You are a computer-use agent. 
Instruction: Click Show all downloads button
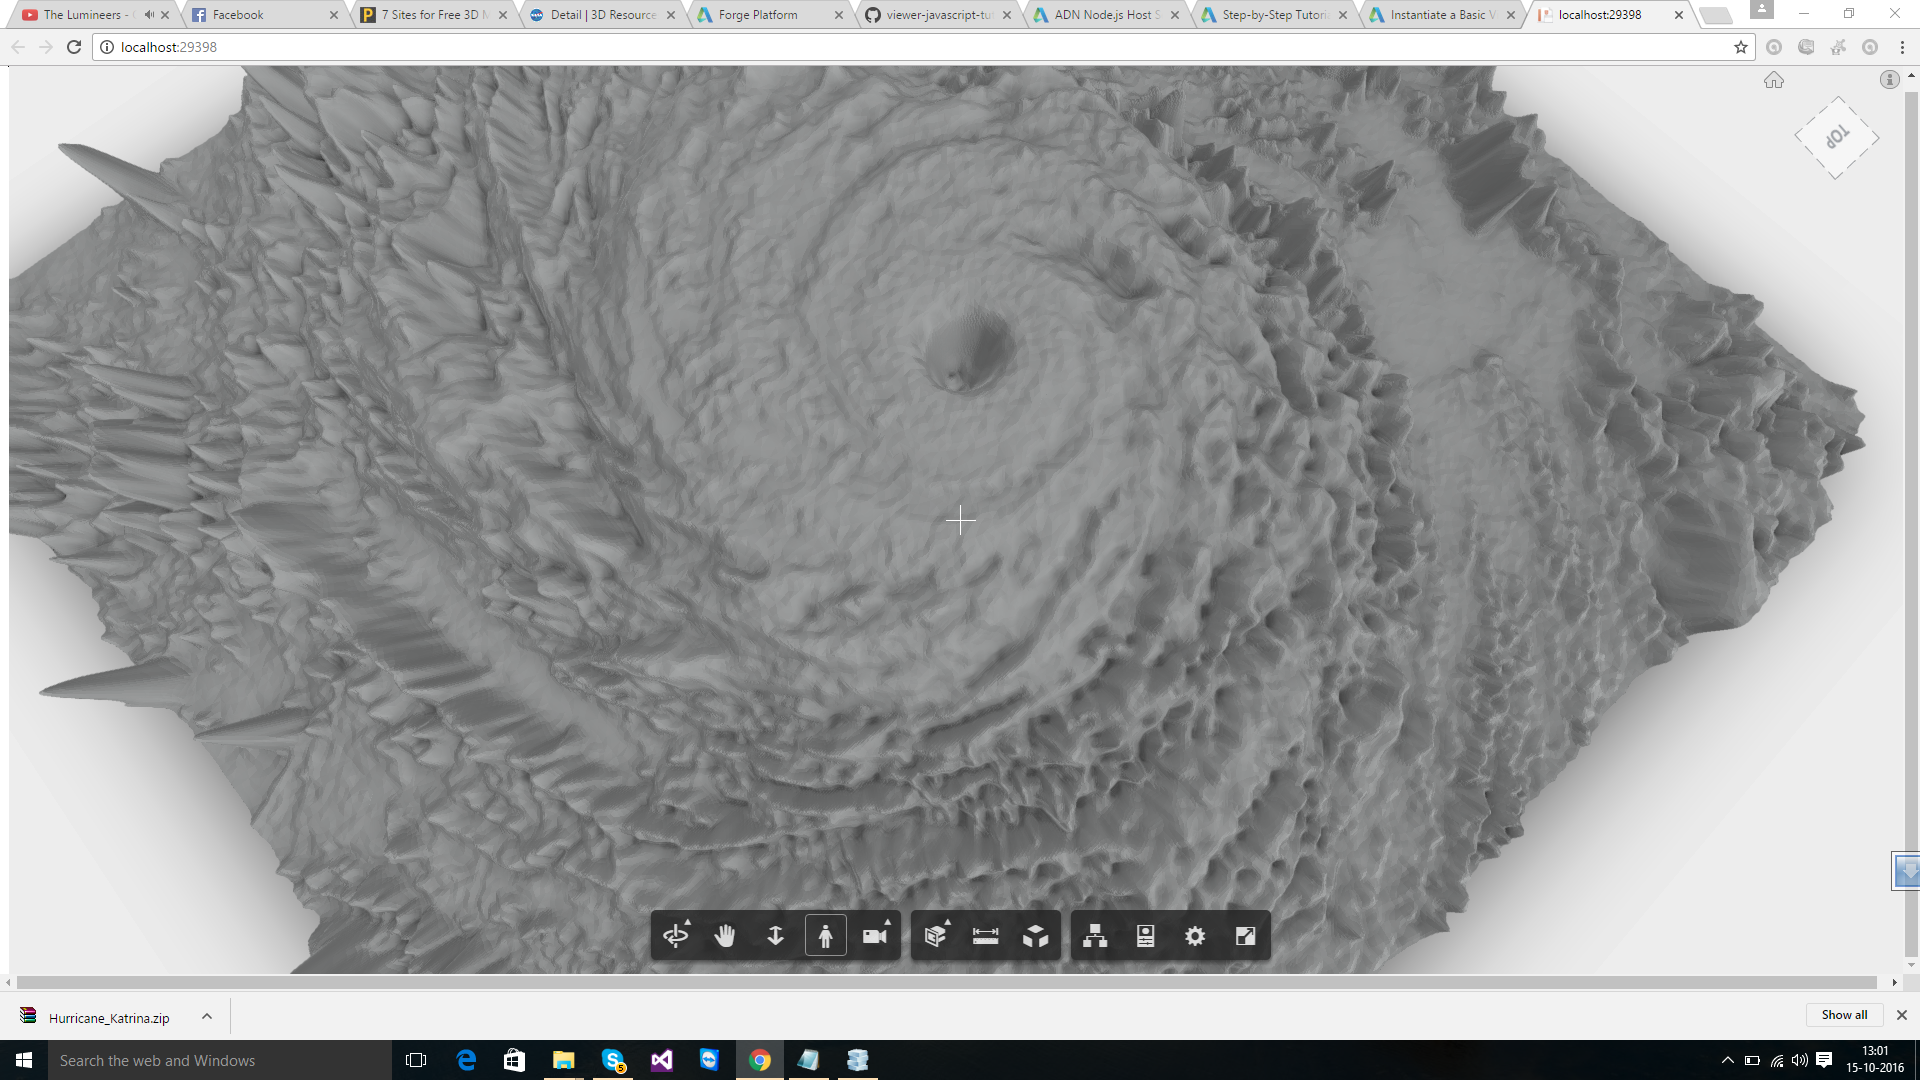coord(1844,1015)
